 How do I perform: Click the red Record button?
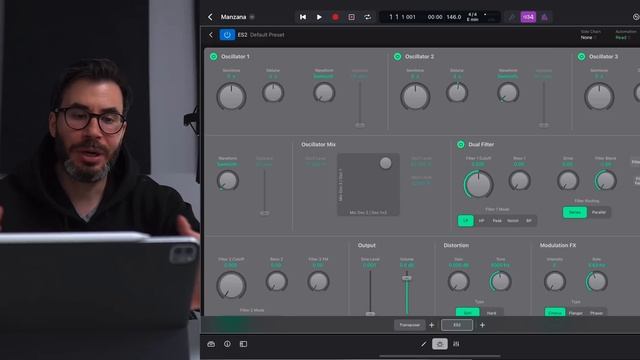(x=335, y=17)
